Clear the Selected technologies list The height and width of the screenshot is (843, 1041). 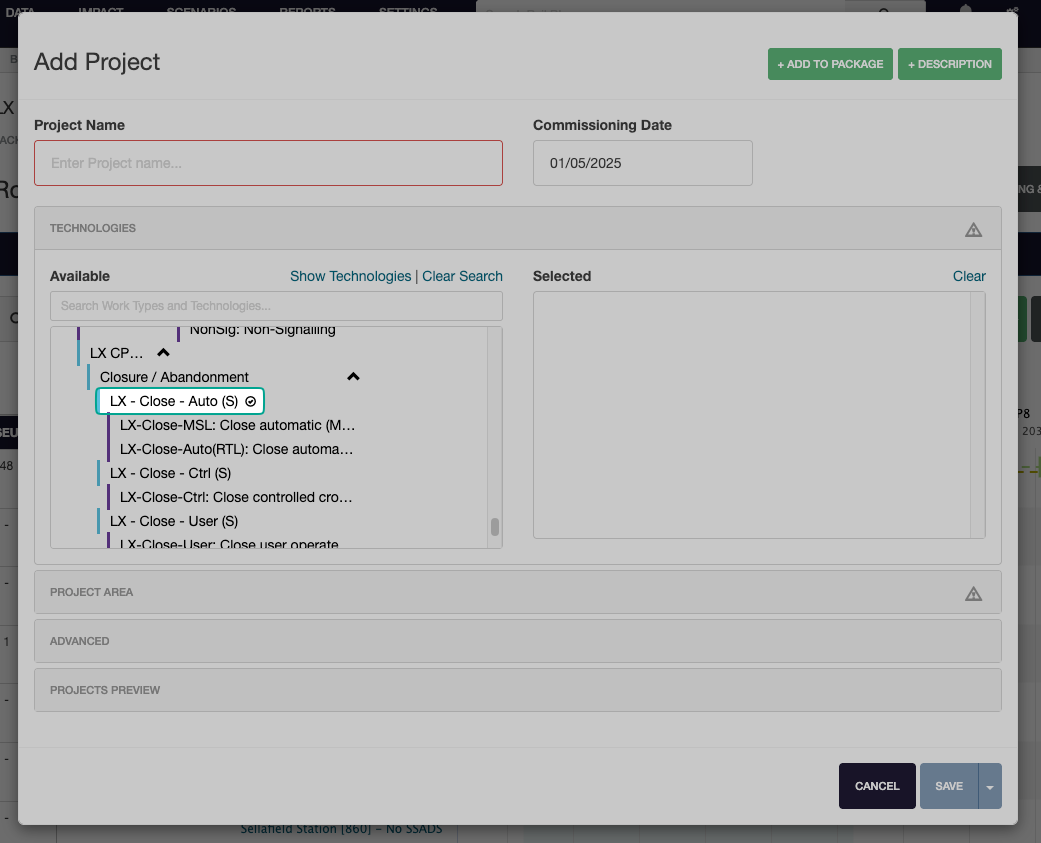pos(968,276)
